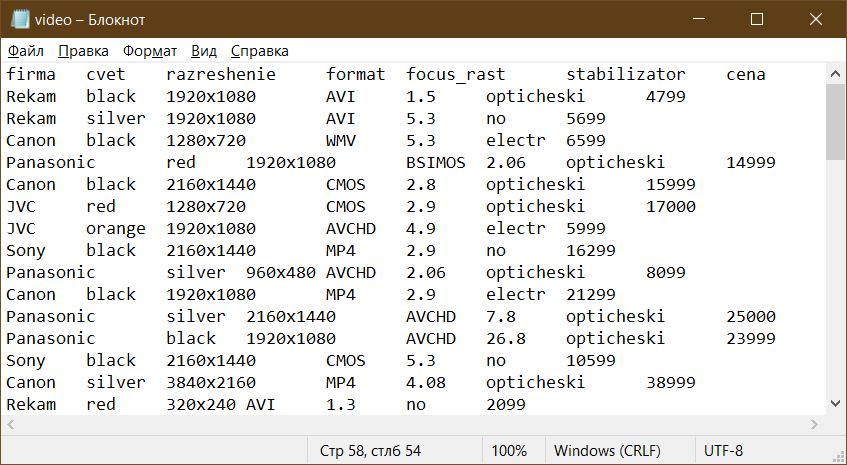
Task: Click the price value 17000
Action: 671,206
